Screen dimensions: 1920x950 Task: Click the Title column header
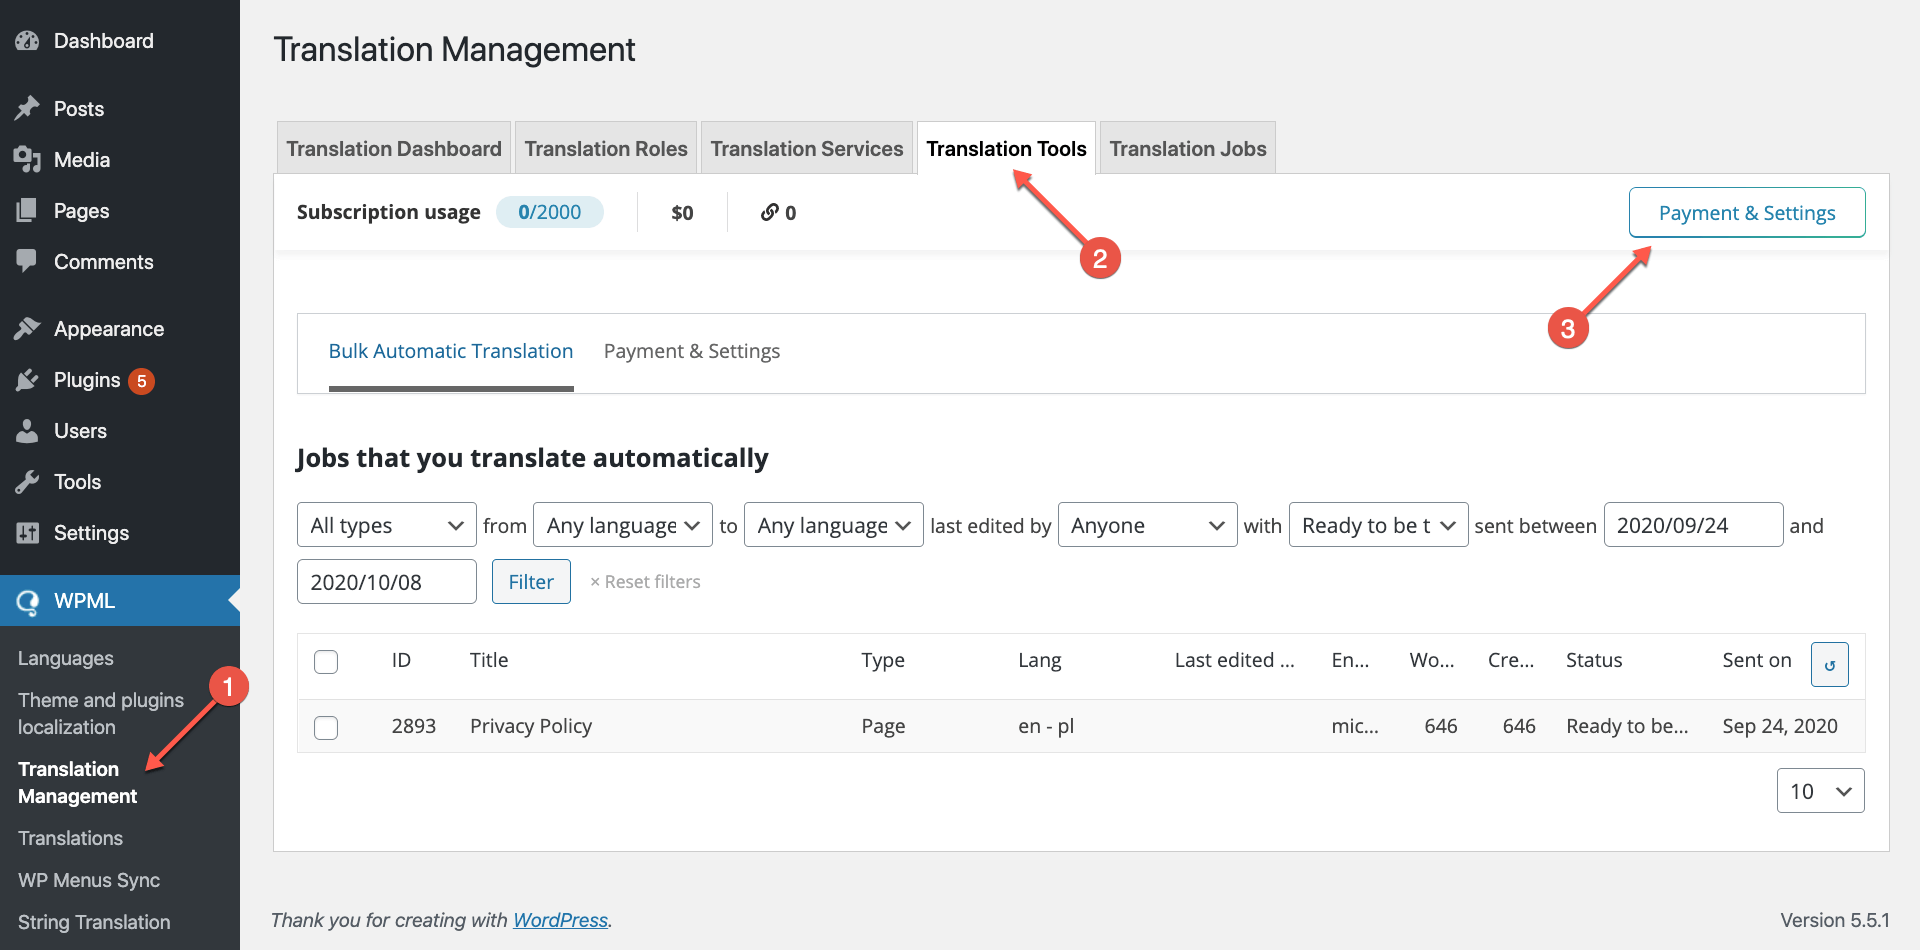[x=489, y=660]
